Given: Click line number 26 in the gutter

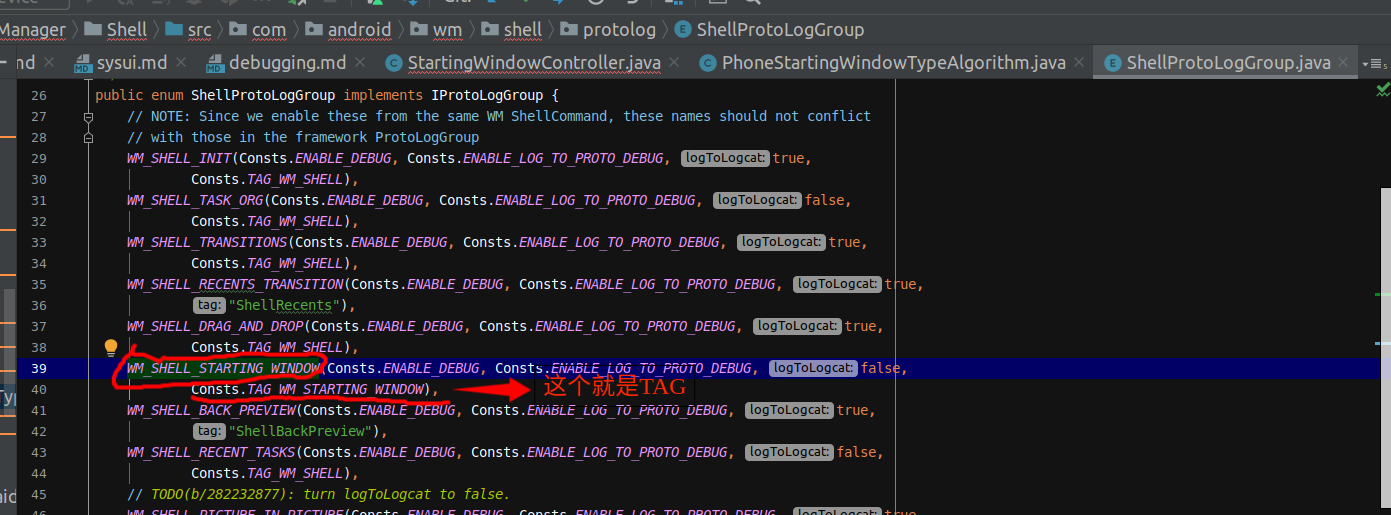Looking at the screenshot, I should pyautogui.click(x=38, y=95).
